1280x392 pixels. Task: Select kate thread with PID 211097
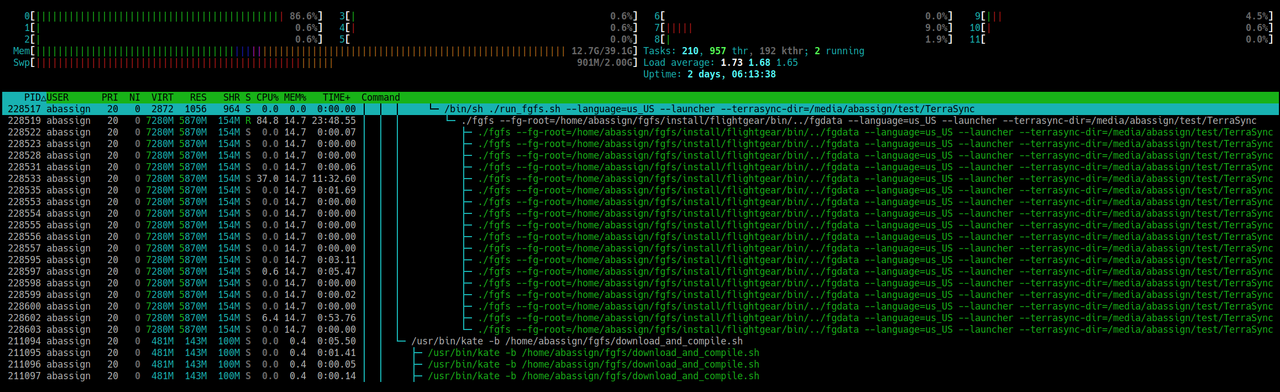[640, 375]
